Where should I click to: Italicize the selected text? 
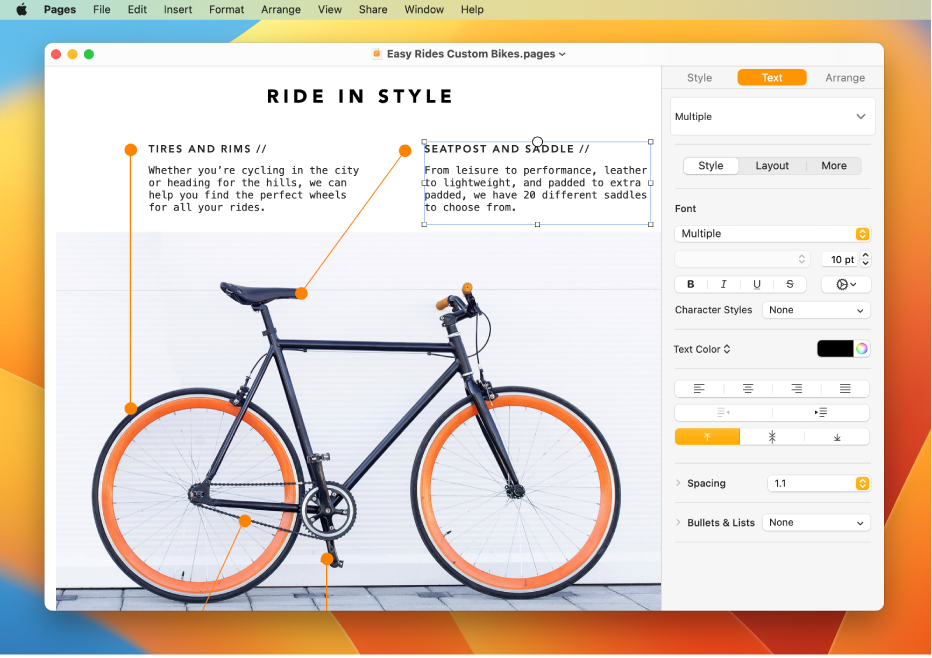click(x=723, y=284)
